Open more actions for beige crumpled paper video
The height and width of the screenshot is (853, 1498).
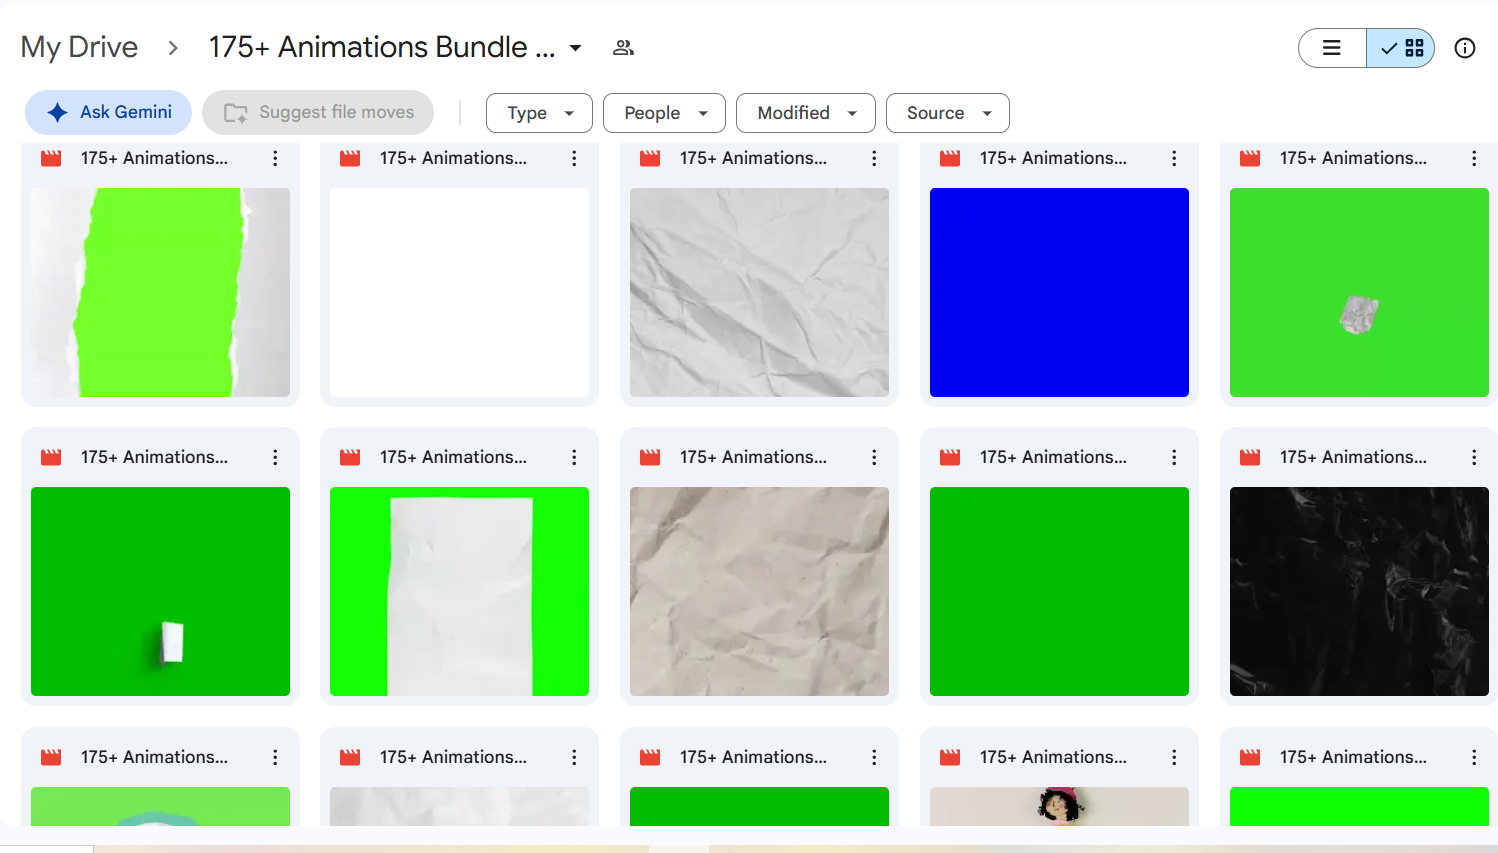(x=874, y=457)
